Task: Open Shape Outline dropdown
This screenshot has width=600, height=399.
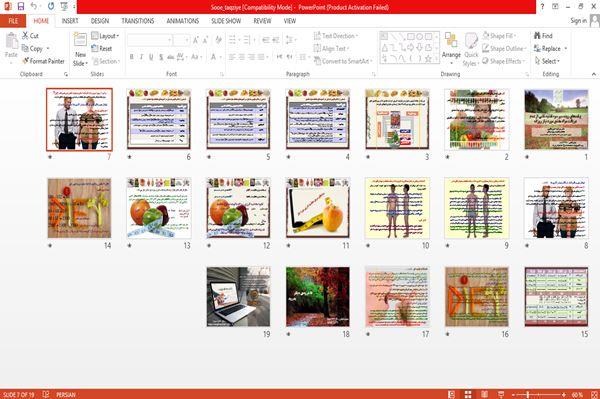Action: tap(505, 49)
